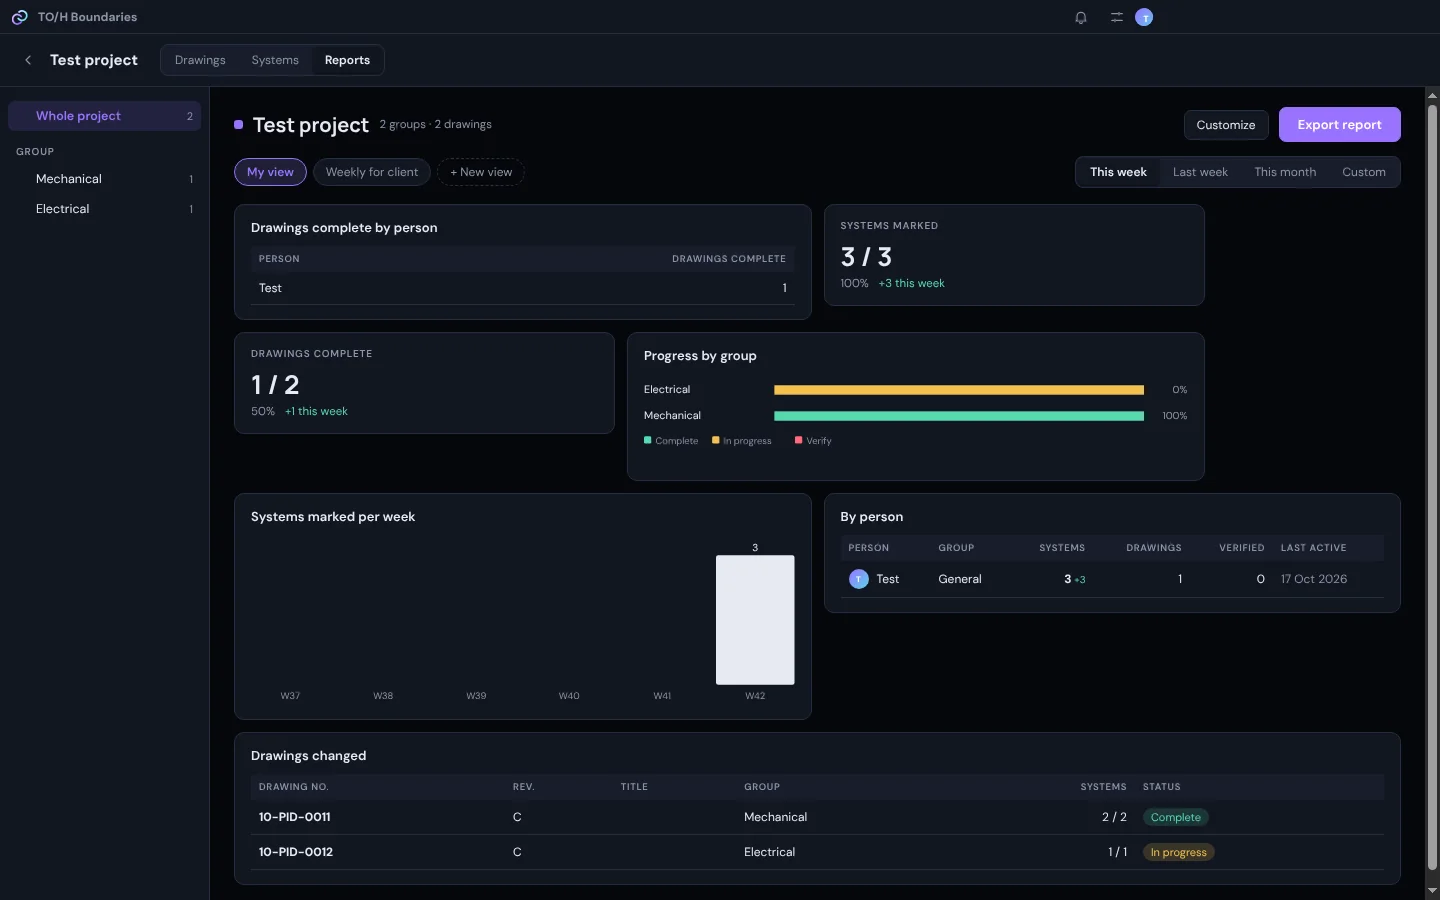The image size is (1440, 900).
Task: Click the Drawing No. column header
Action: pos(293,787)
